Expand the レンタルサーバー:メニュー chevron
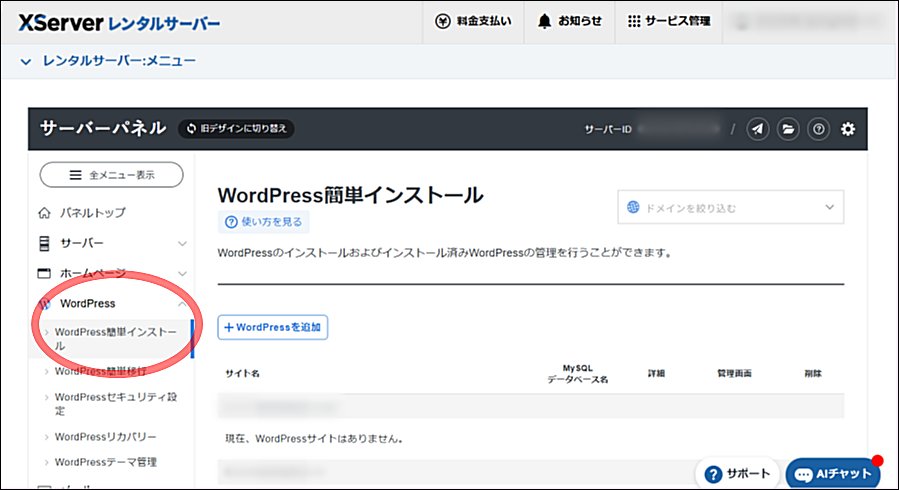The height and width of the screenshot is (490, 899). [x=26, y=61]
